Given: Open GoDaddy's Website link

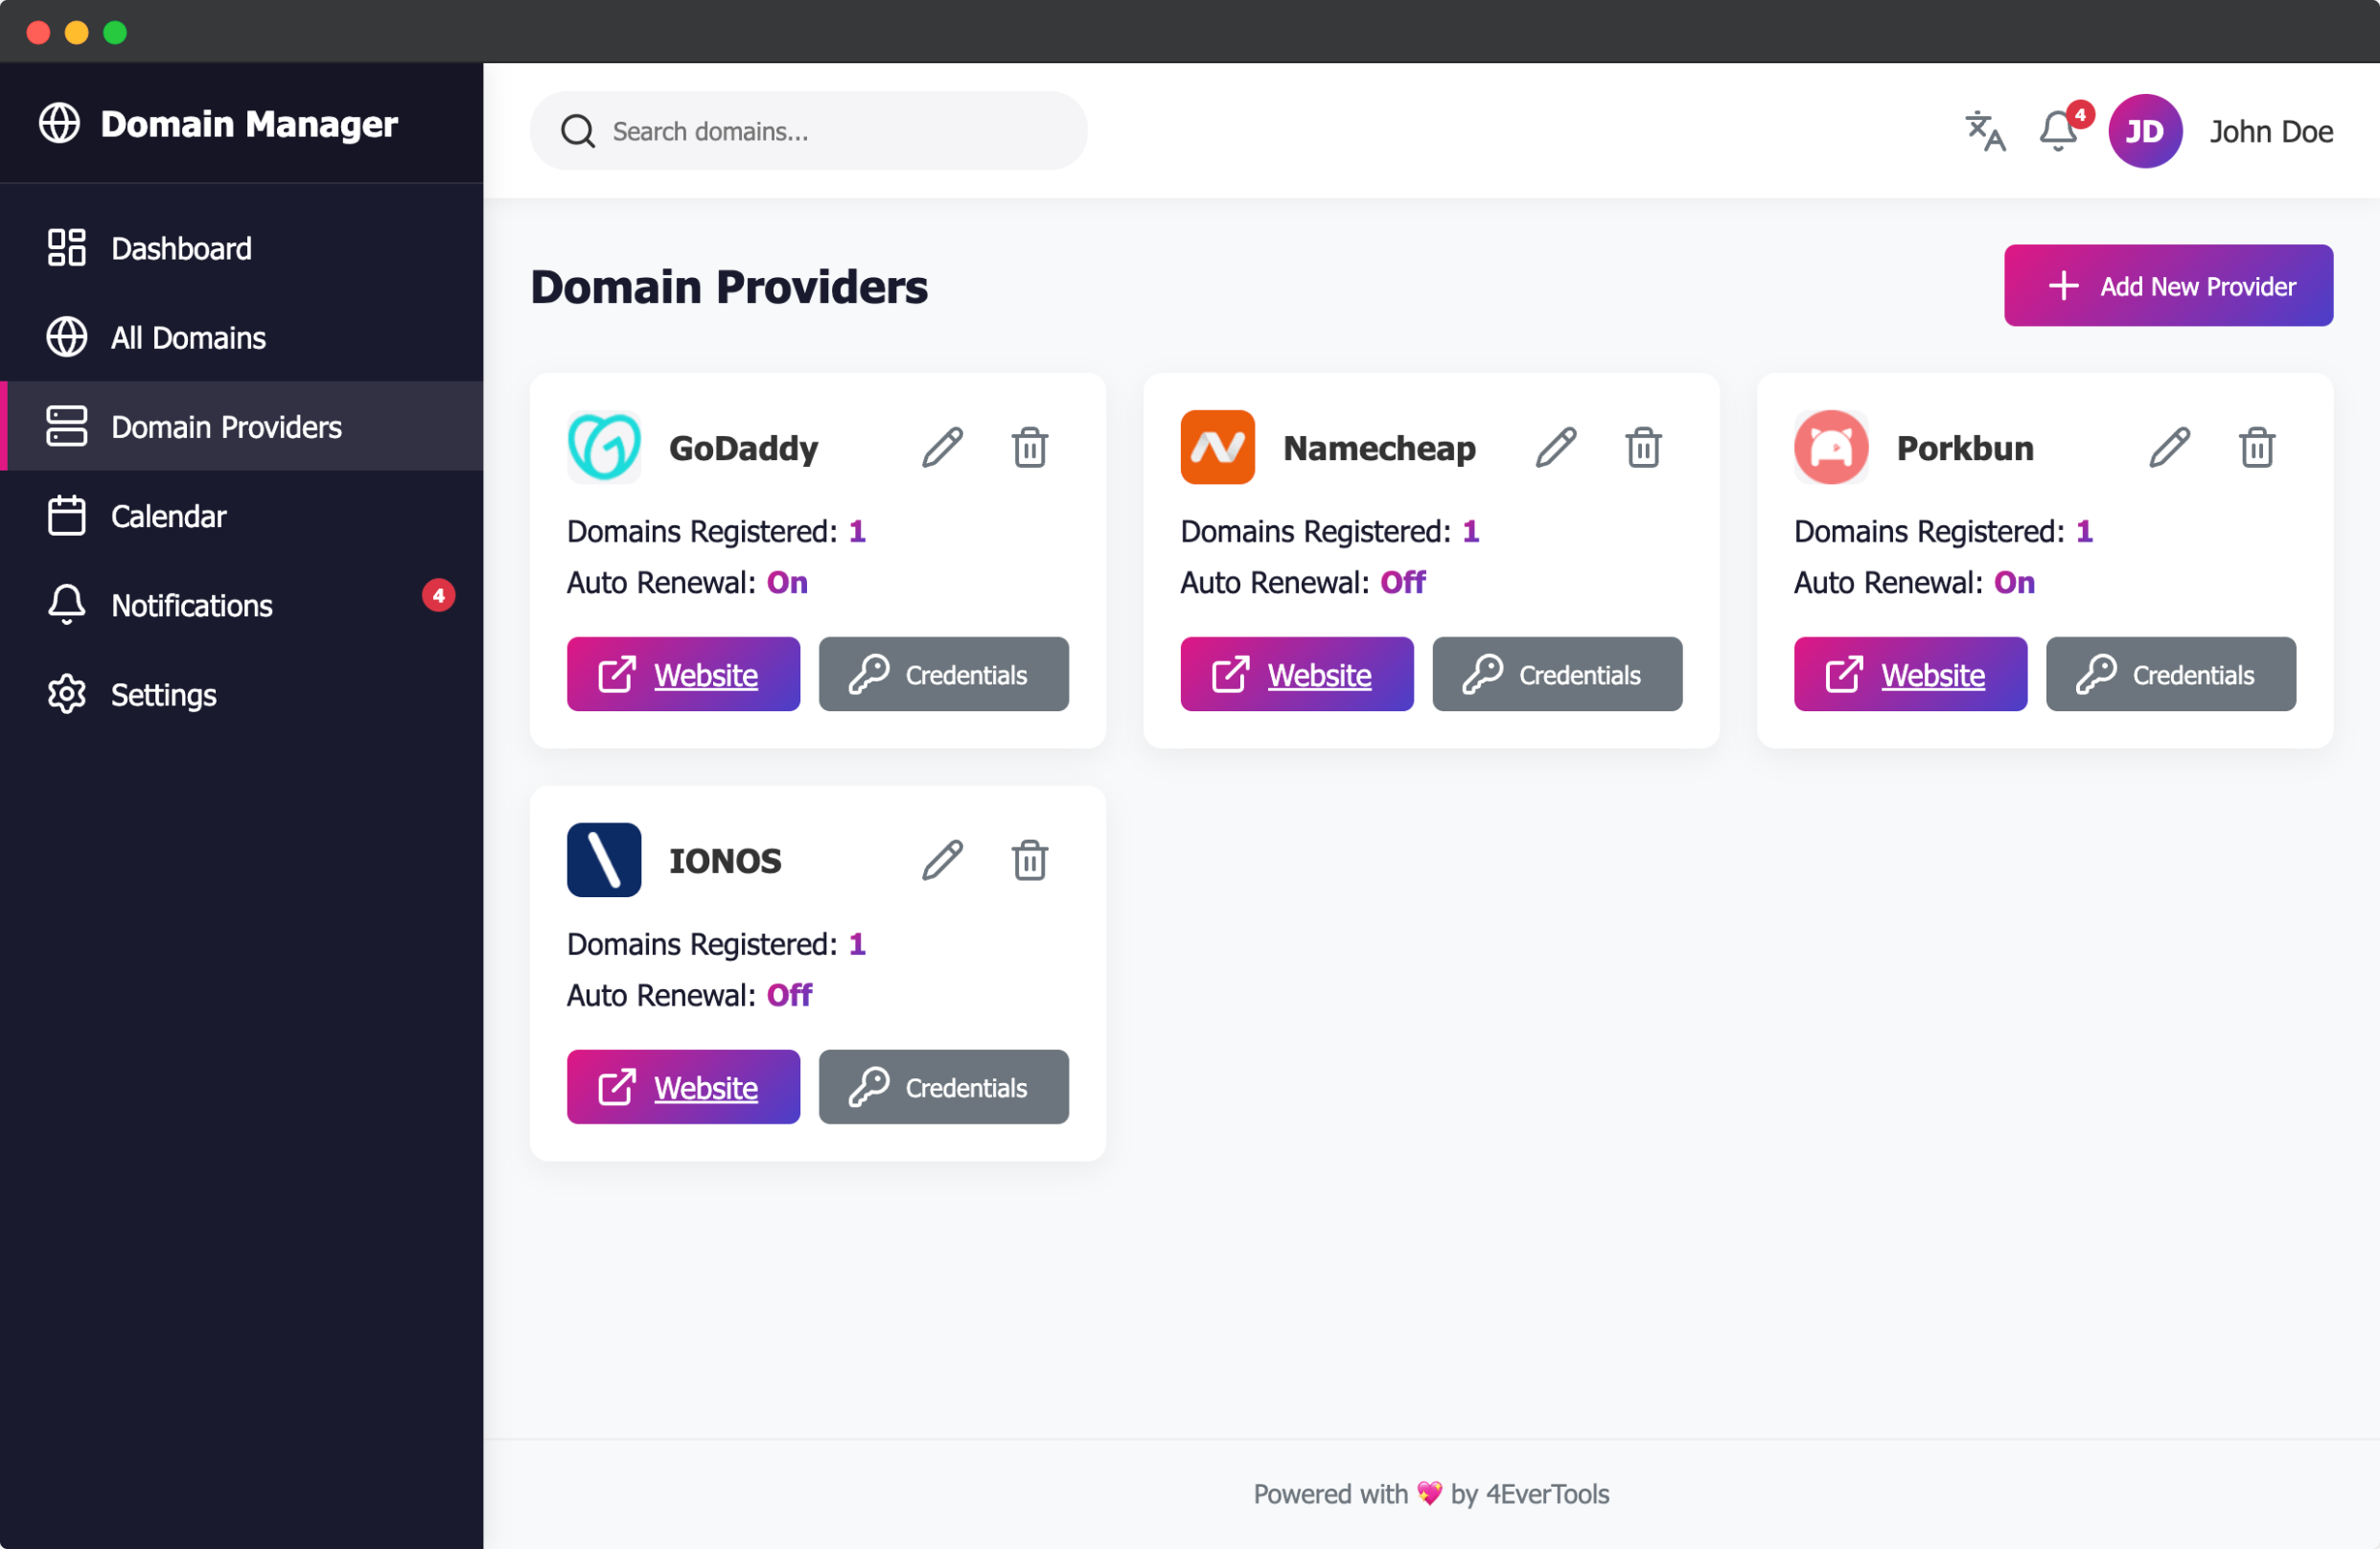Looking at the screenshot, I should click(683, 674).
